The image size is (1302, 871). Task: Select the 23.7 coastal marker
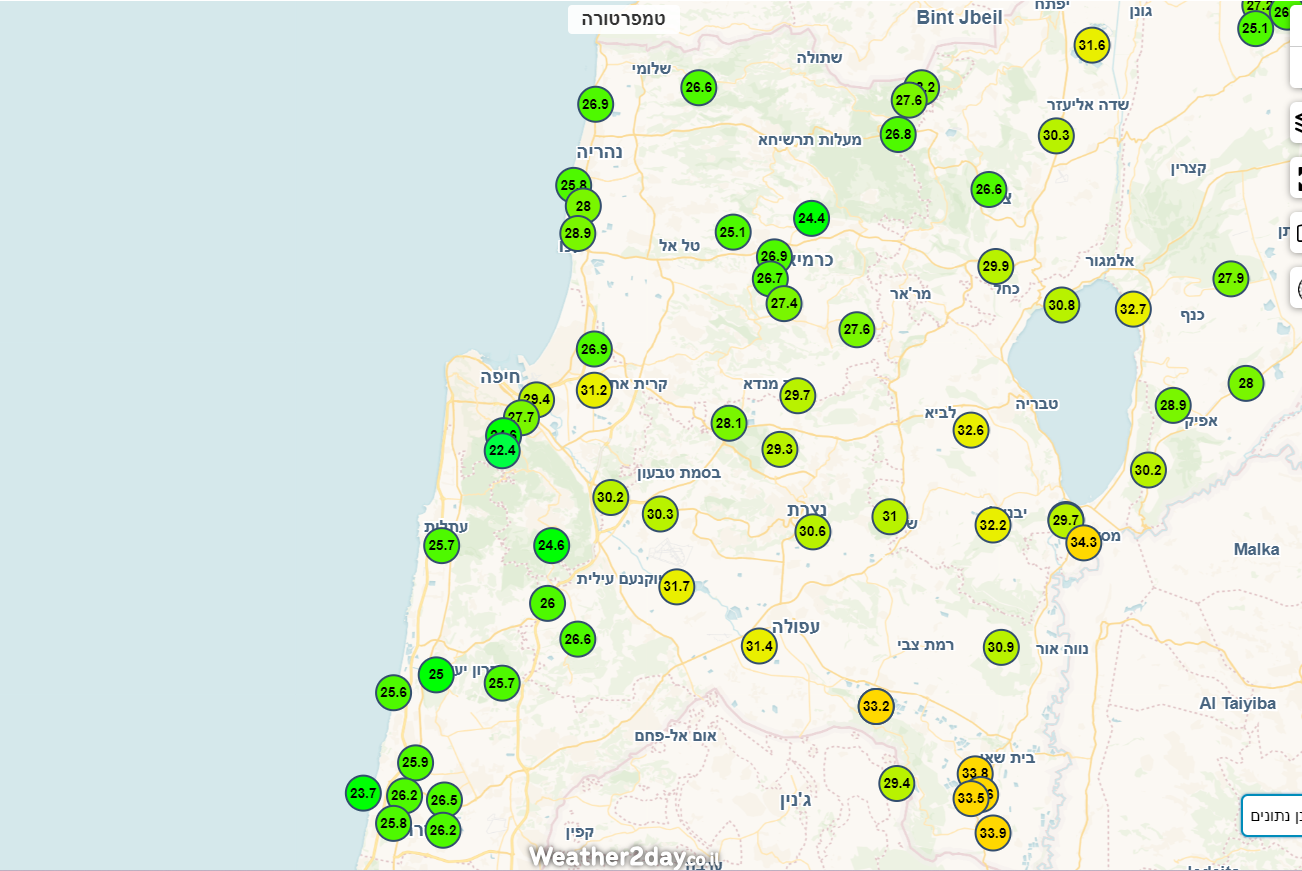tap(363, 793)
